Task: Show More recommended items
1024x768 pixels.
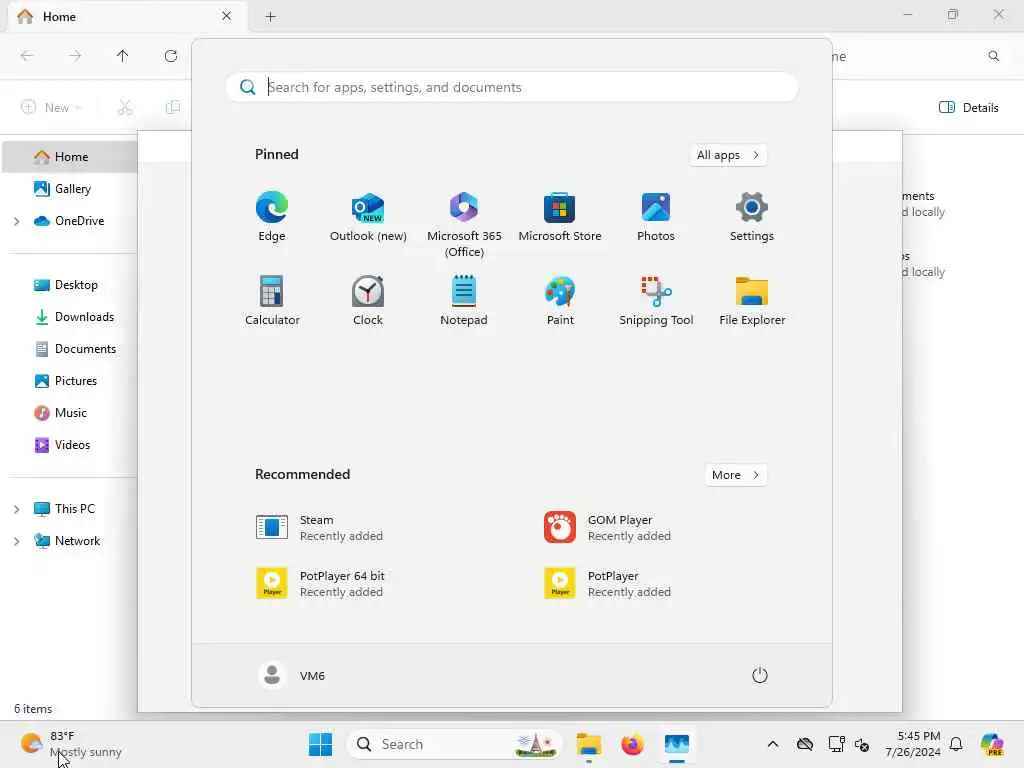Action: coord(736,475)
